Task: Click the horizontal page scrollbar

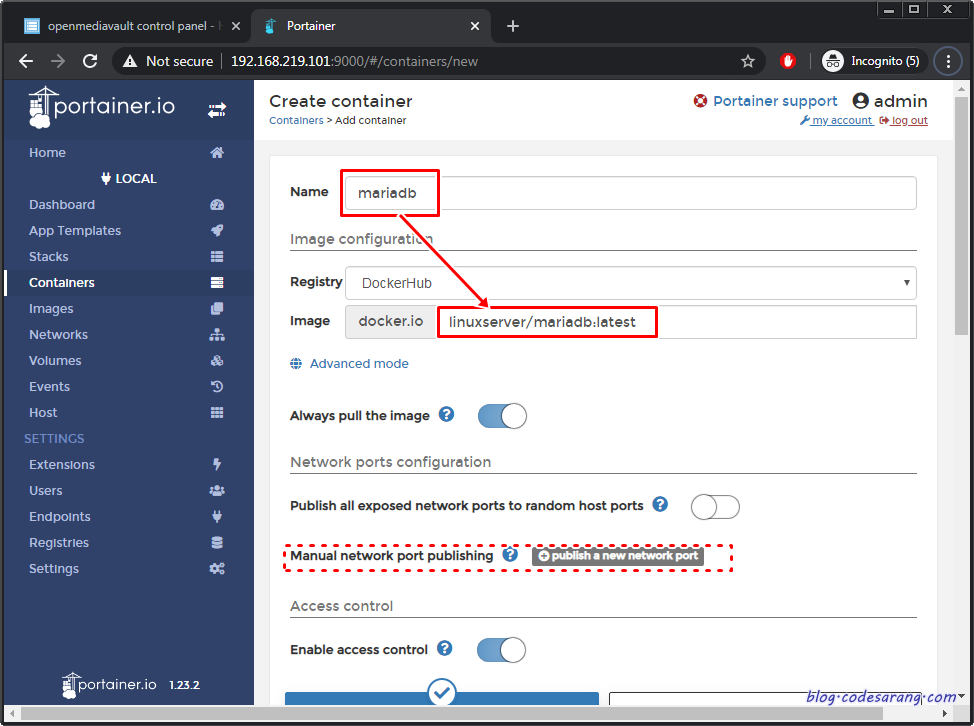Action: coord(452,714)
